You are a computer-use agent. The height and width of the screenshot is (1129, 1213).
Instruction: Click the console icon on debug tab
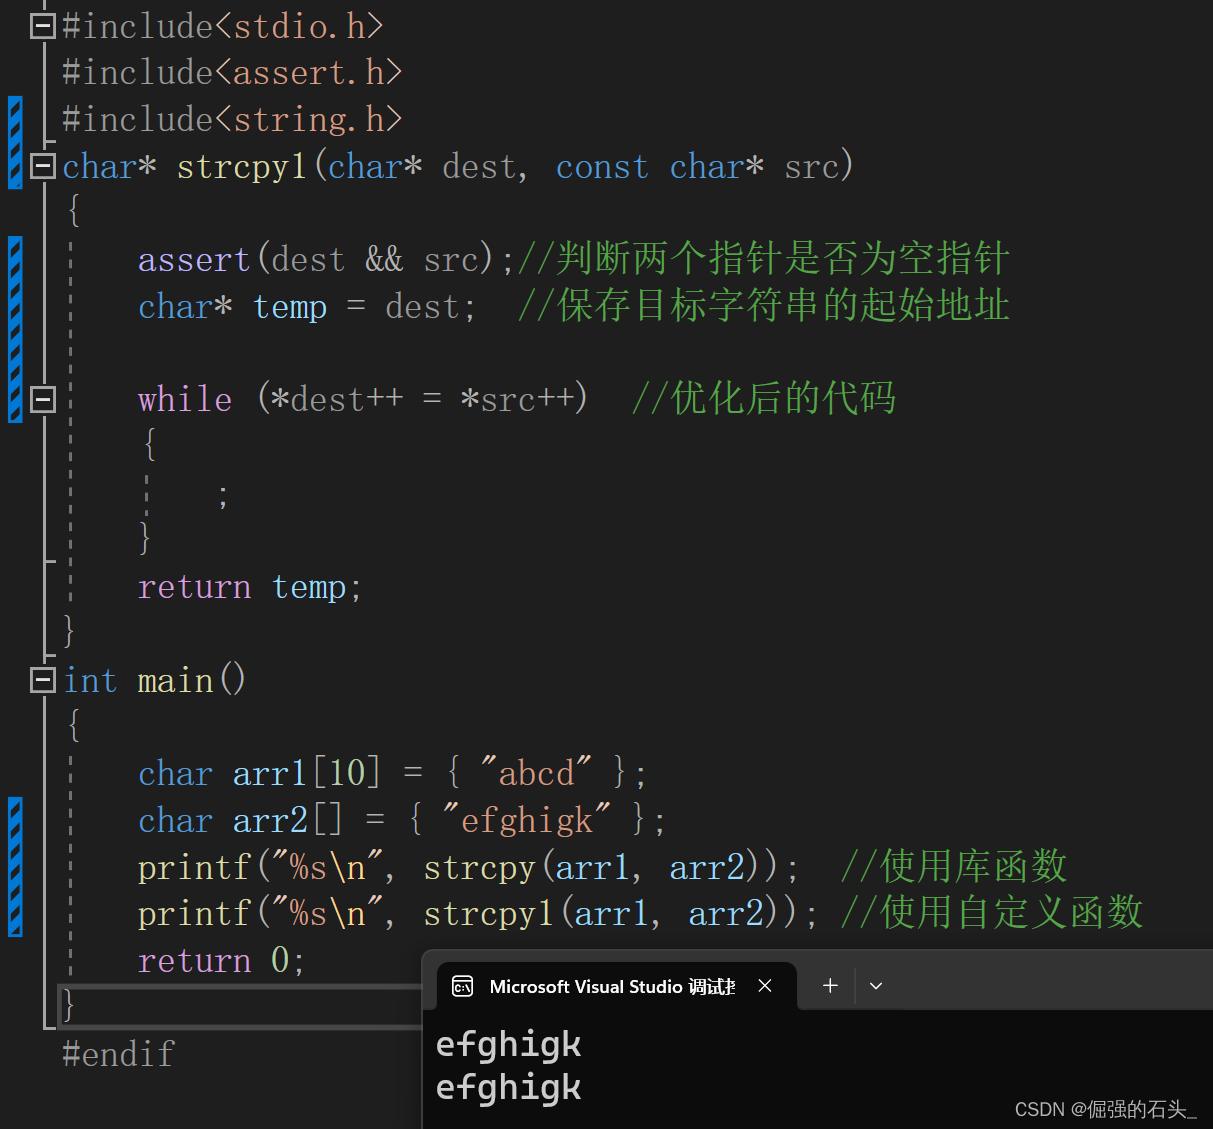tap(463, 987)
